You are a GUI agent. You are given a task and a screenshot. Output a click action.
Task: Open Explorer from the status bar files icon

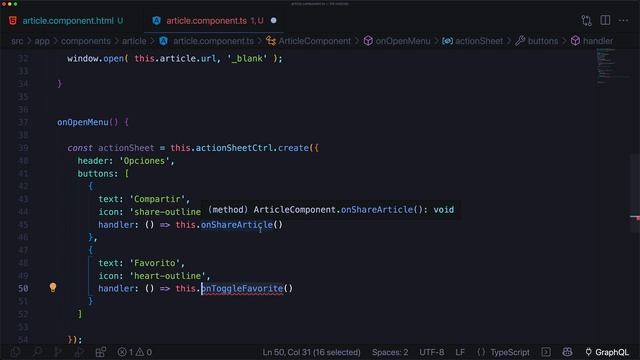pyautogui.click(x=16, y=352)
